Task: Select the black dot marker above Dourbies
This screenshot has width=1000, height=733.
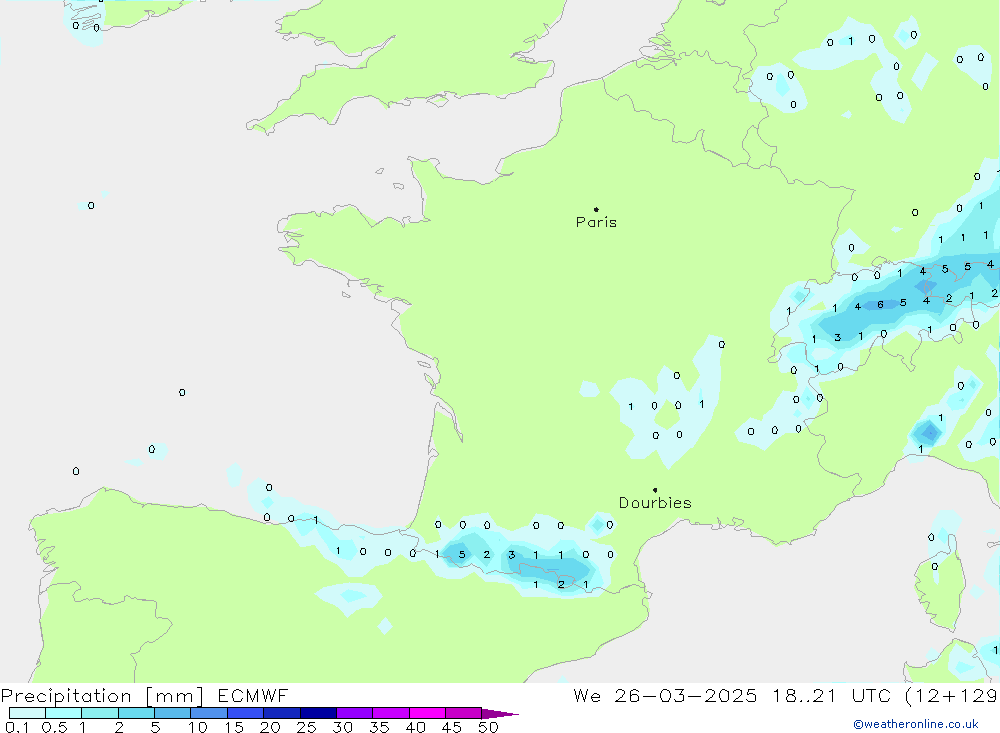Action: point(655,490)
